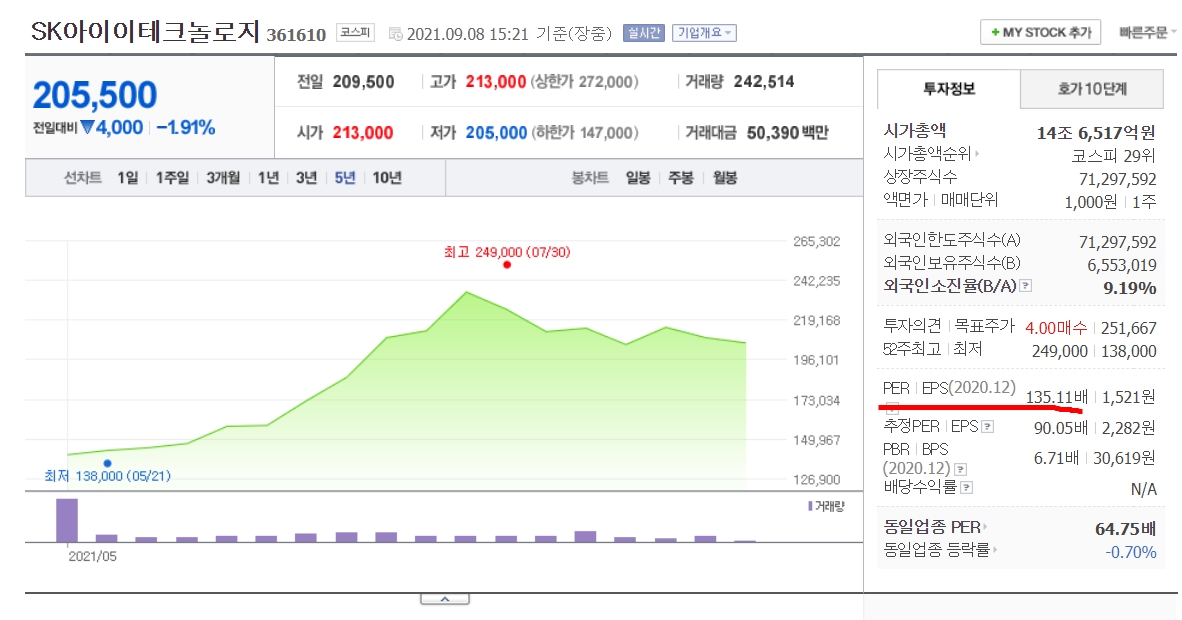Click the 거래량 chart legend
The height and width of the screenshot is (620, 1182).
(x=827, y=506)
